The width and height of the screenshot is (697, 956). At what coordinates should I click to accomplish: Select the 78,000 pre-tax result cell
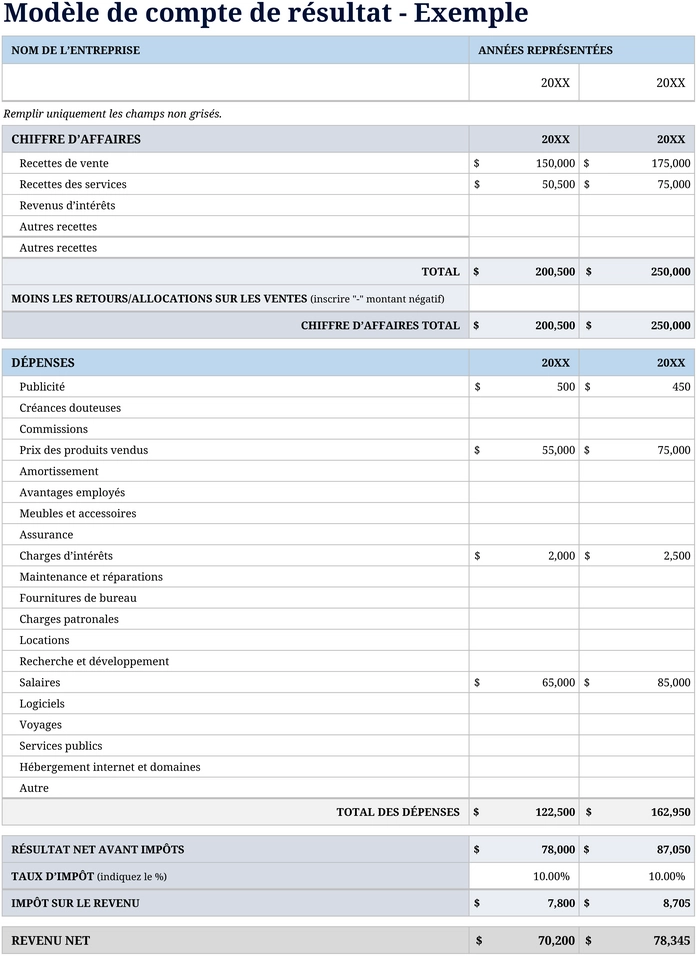(524, 849)
